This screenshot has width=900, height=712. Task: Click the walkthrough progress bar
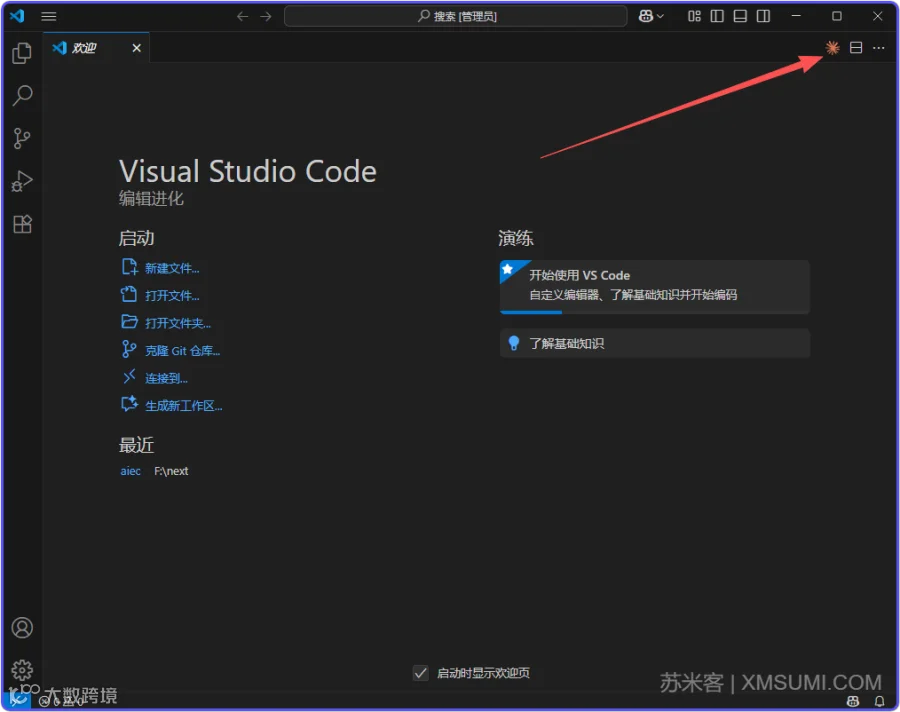[x=655, y=312]
